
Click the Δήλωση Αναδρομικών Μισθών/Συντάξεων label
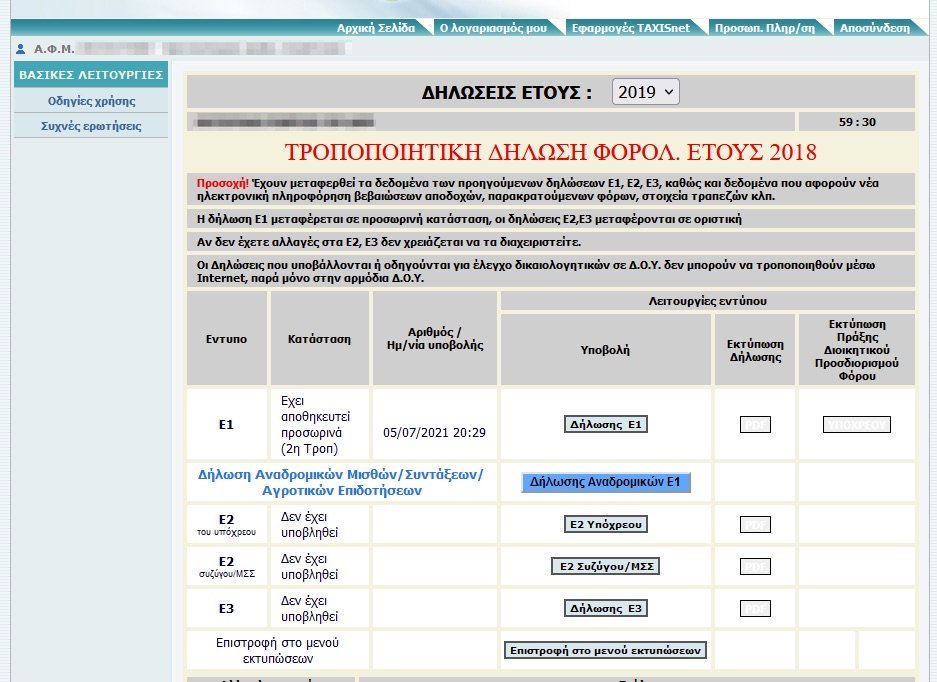(x=341, y=482)
